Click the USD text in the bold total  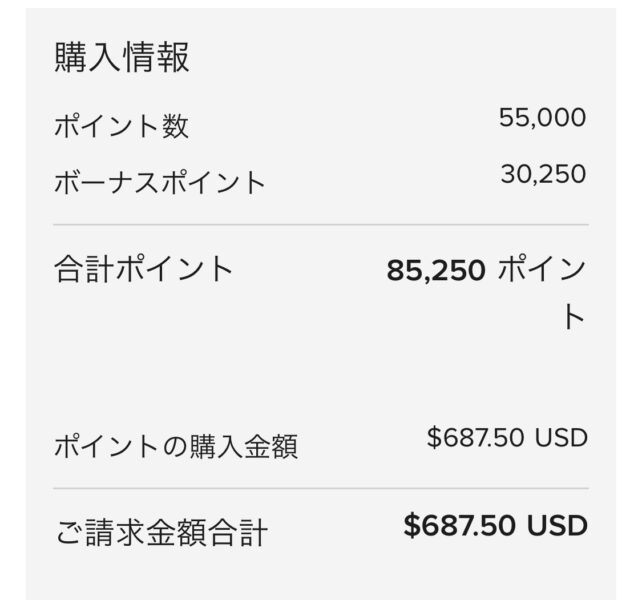557,526
